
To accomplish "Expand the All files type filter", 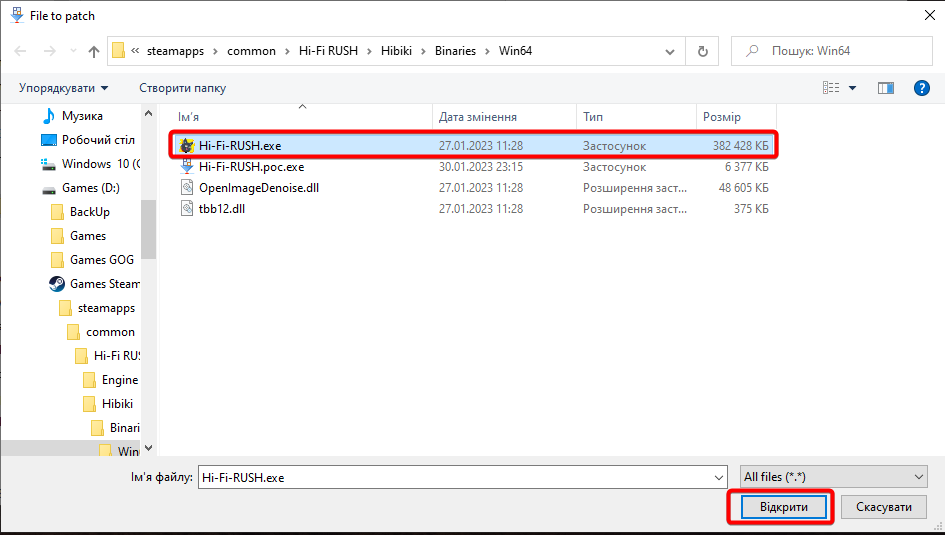I will tap(833, 478).
